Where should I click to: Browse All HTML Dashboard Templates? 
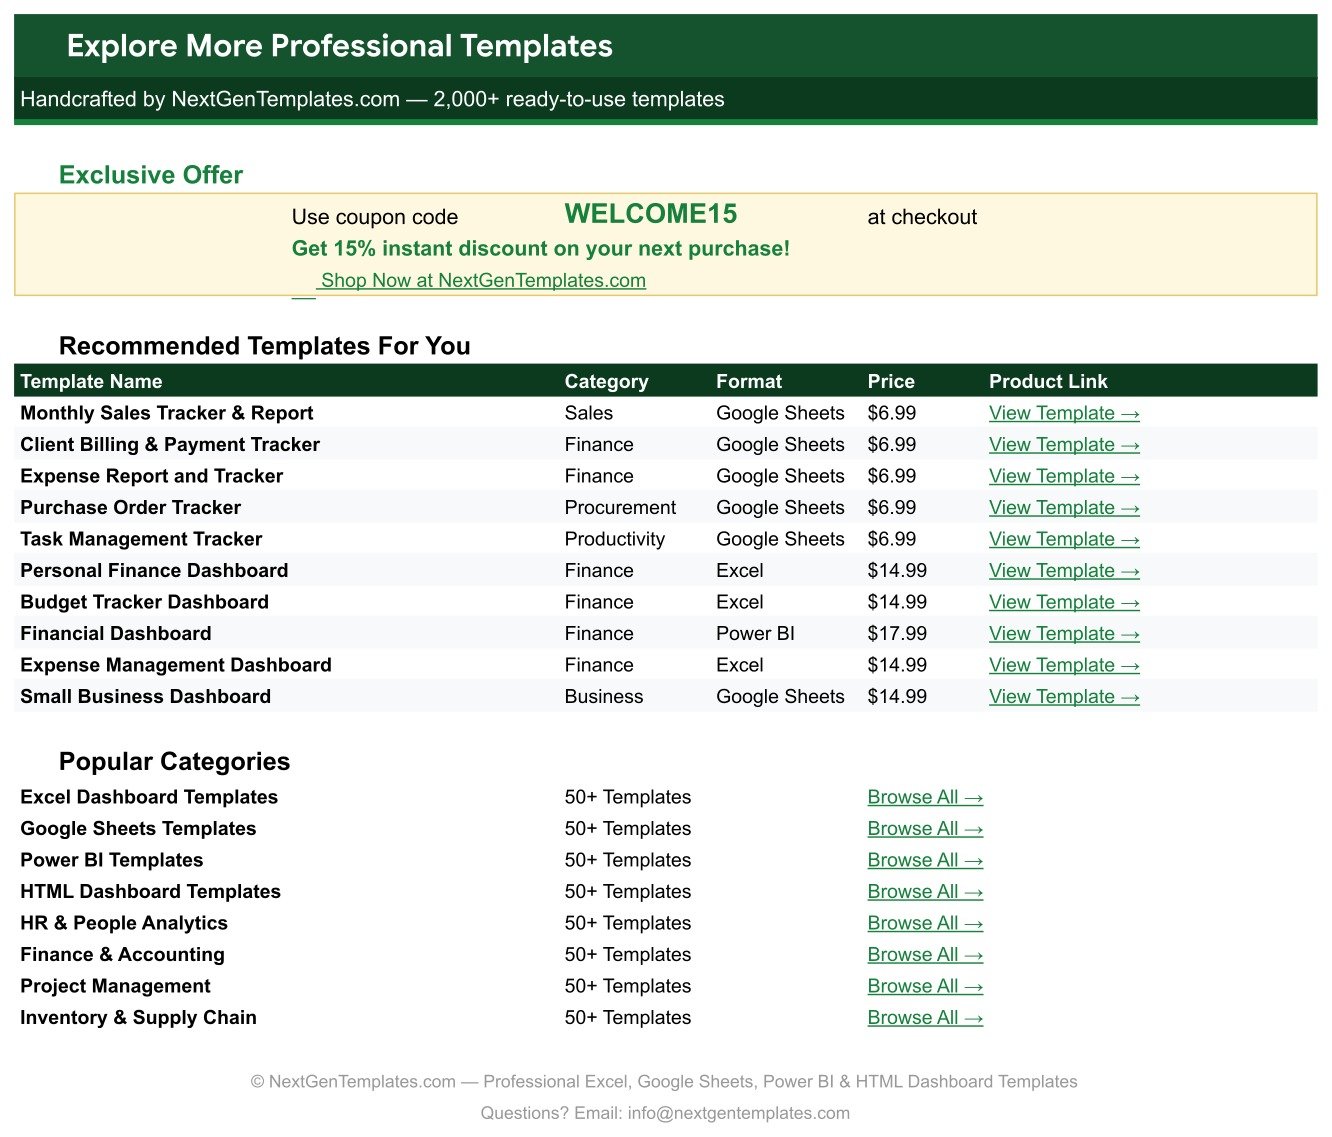tap(925, 892)
